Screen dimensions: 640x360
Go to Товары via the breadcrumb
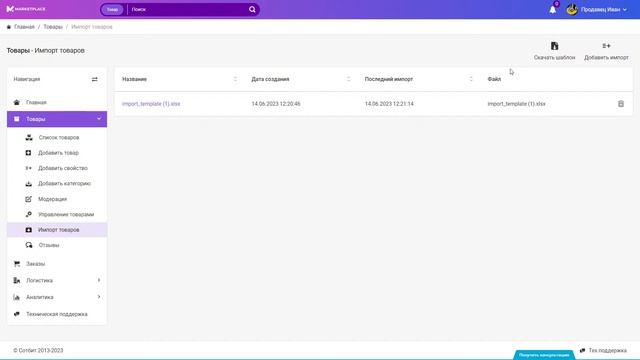point(53,27)
